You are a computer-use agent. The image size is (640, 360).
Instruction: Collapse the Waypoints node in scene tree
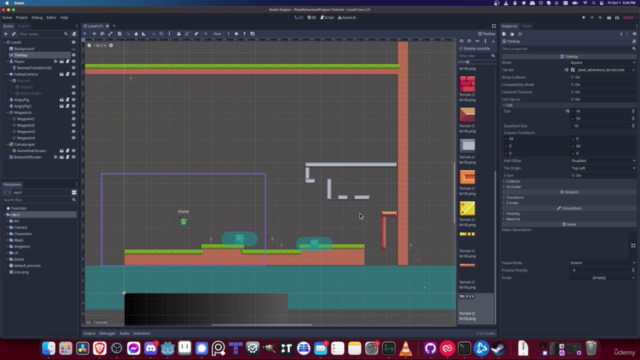coord(8,113)
